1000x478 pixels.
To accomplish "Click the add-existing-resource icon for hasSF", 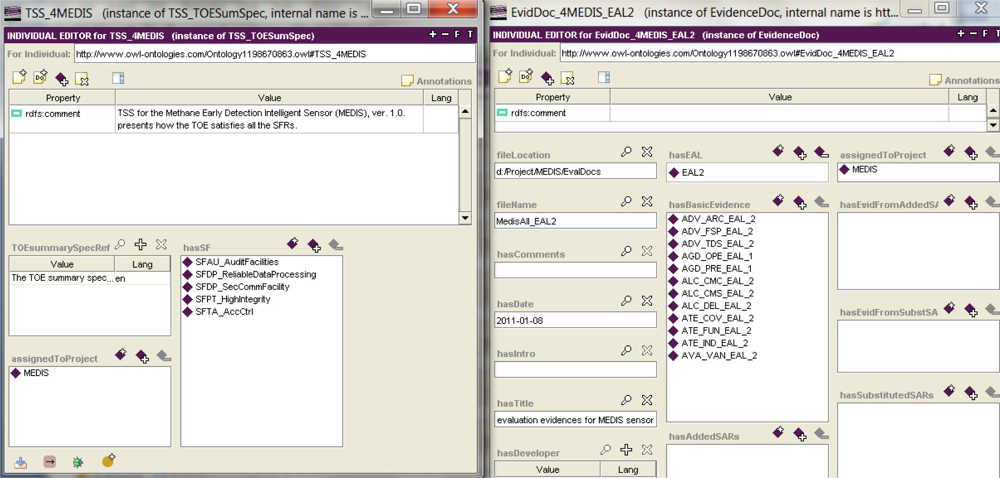I will [314, 244].
